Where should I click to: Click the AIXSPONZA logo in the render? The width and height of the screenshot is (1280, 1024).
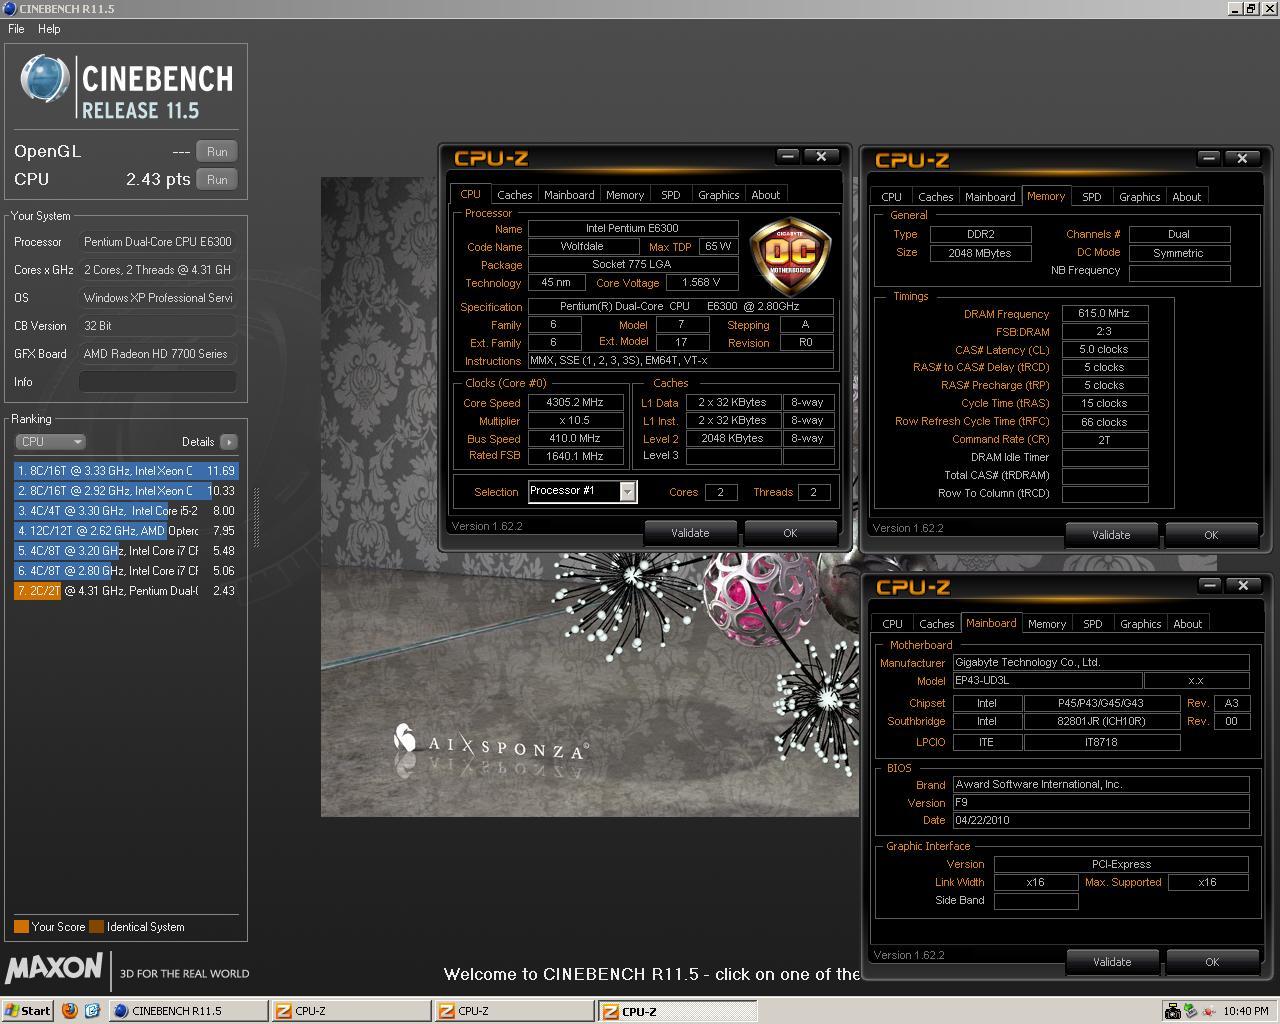(x=490, y=743)
